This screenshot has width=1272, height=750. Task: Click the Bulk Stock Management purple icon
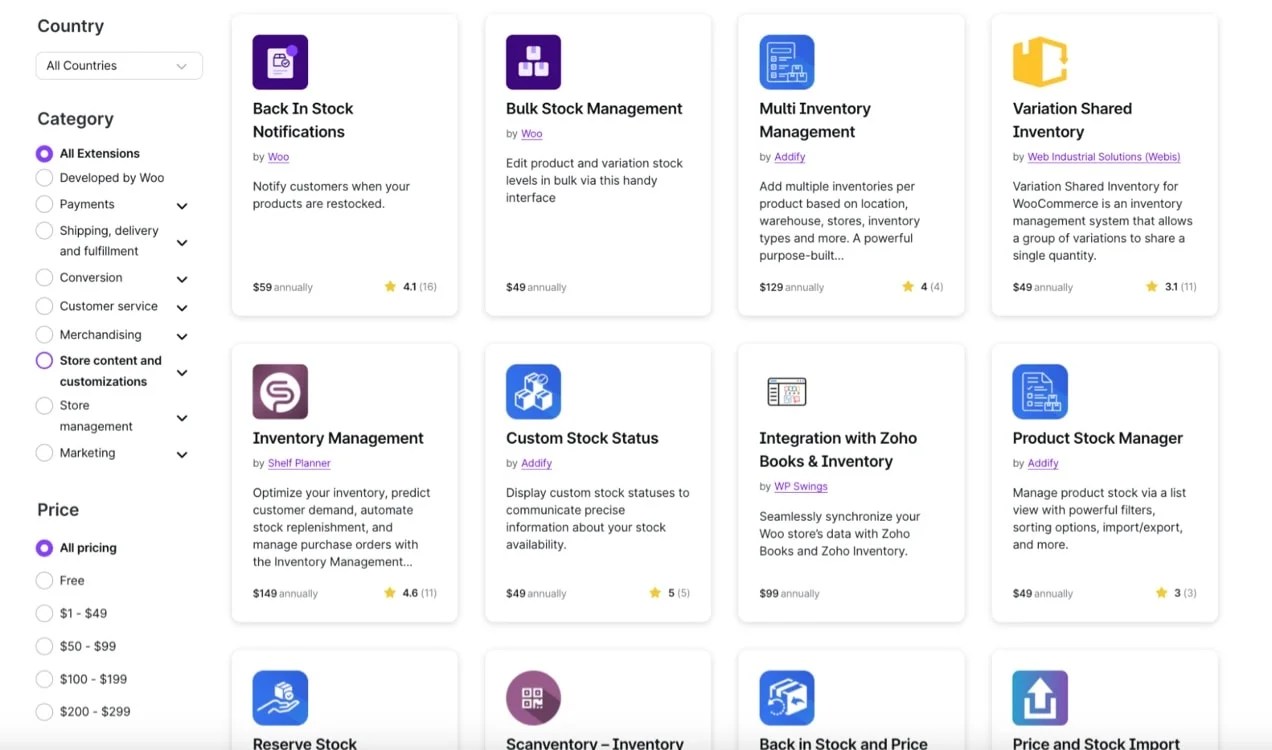[533, 62]
